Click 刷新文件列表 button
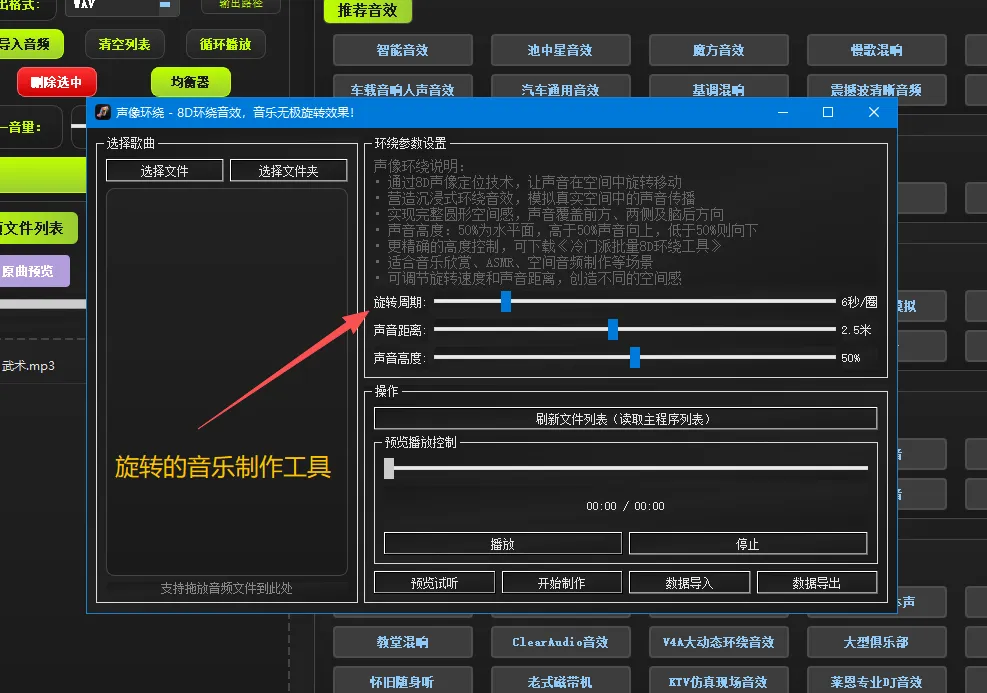987x693 pixels. pos(625,419)
